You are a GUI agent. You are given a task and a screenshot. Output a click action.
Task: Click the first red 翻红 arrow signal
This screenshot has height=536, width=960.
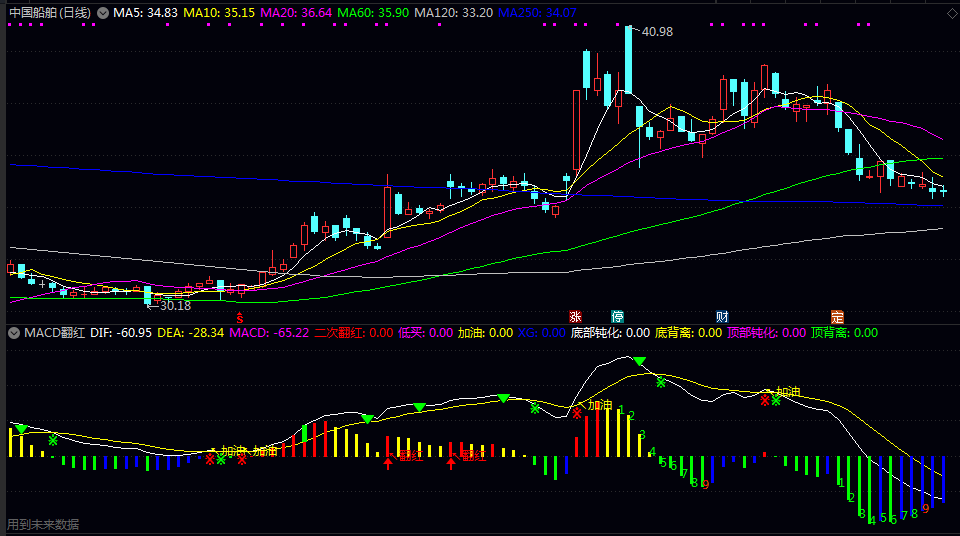pos(388,461)
